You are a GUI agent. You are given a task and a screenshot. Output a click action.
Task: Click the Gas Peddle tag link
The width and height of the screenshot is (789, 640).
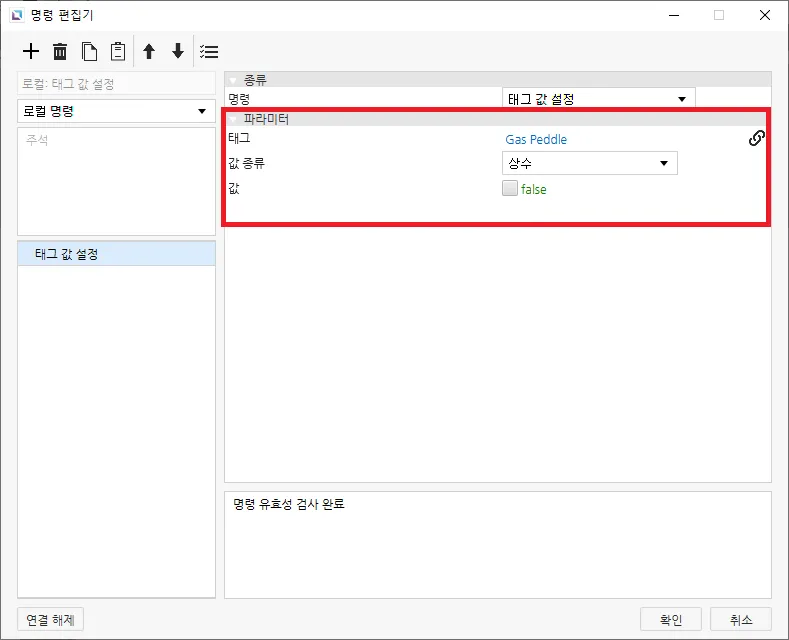coord(536,140)
